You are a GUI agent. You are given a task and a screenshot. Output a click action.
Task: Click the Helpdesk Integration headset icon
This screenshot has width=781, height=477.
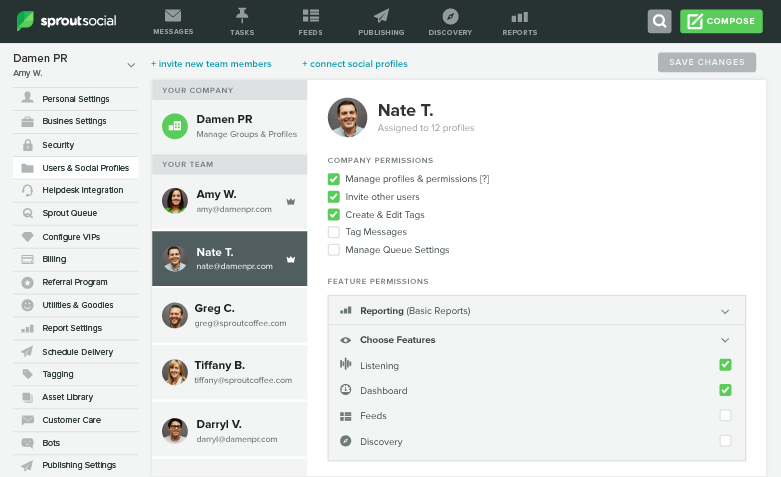click(27, 190)
